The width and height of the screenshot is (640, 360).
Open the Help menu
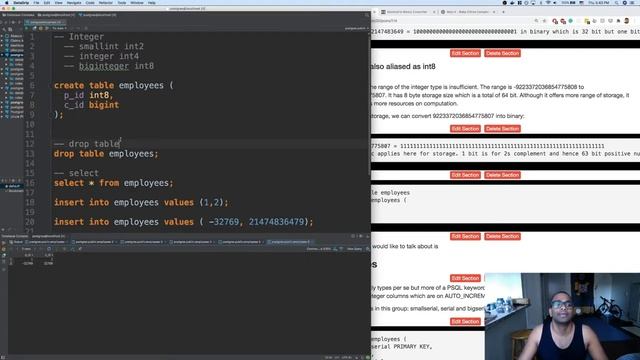click(151, 3)
